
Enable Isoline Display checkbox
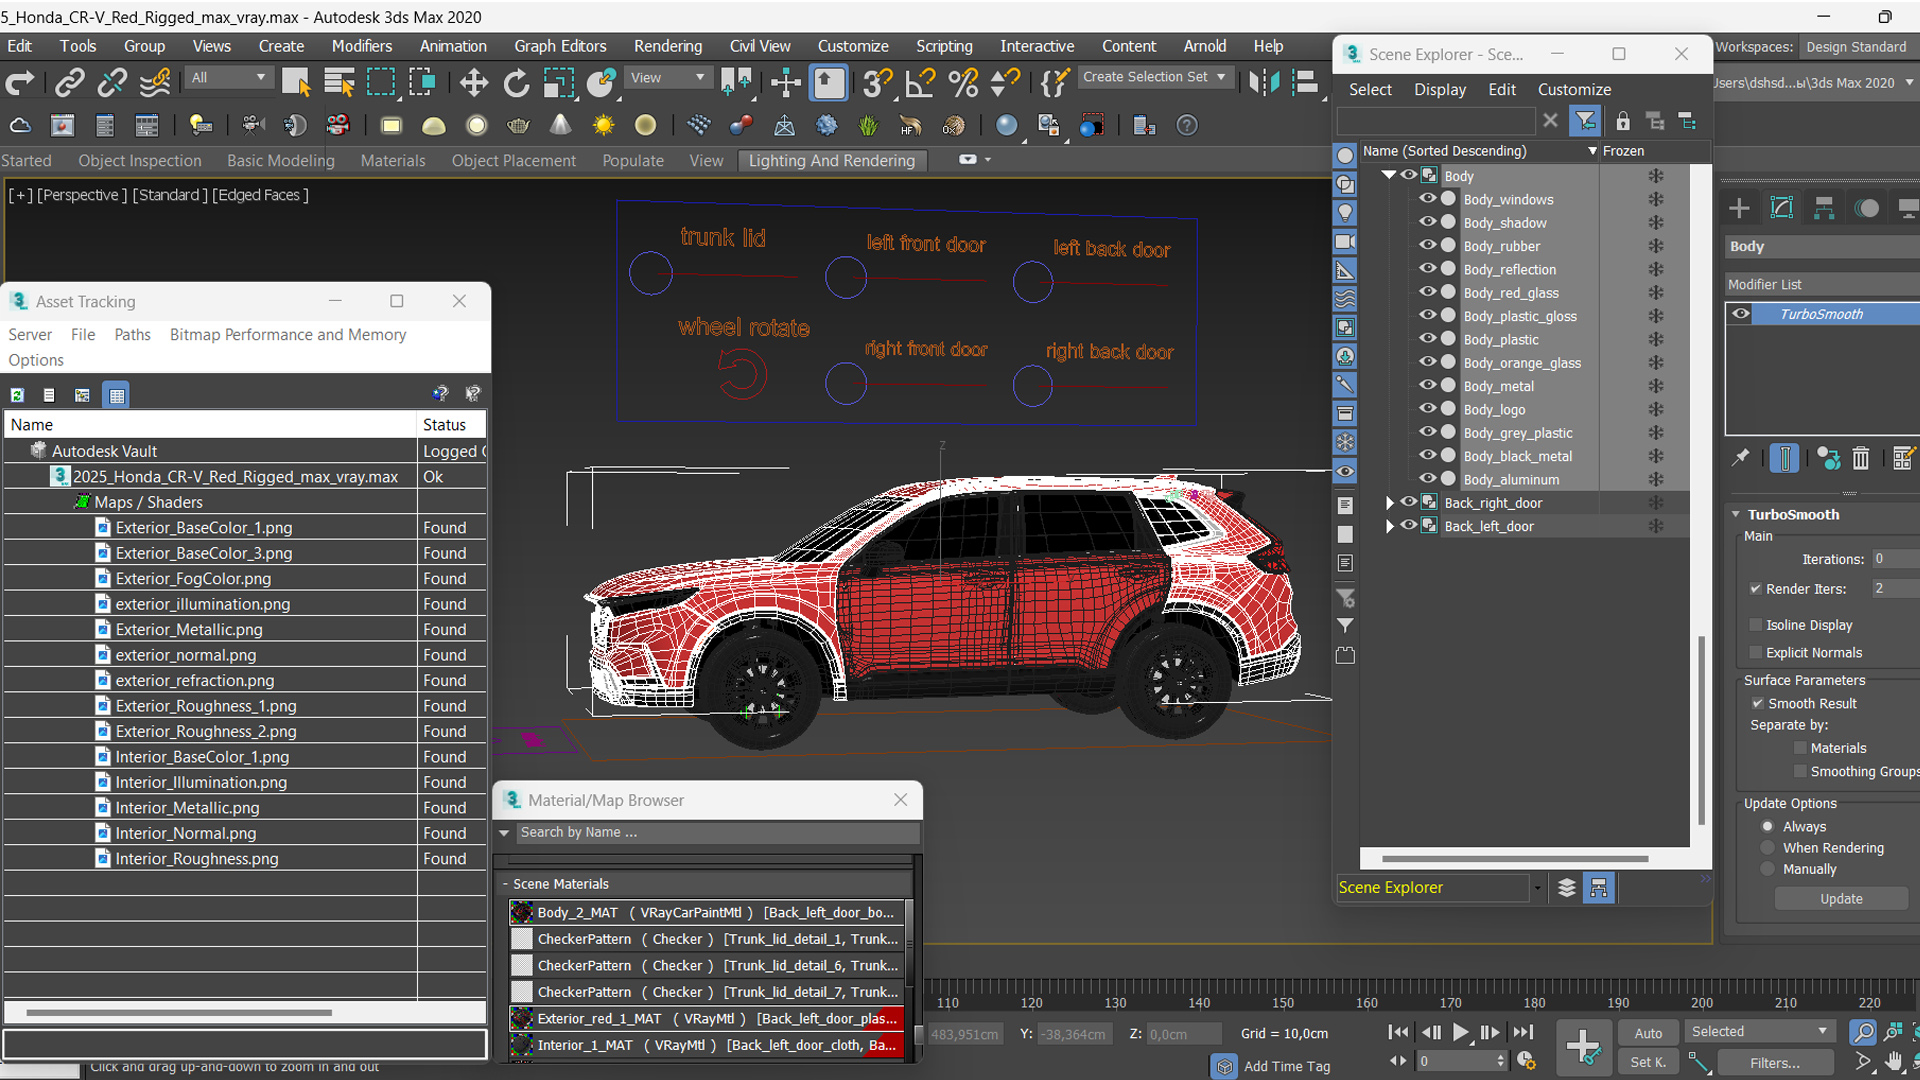coord(1755,625)
